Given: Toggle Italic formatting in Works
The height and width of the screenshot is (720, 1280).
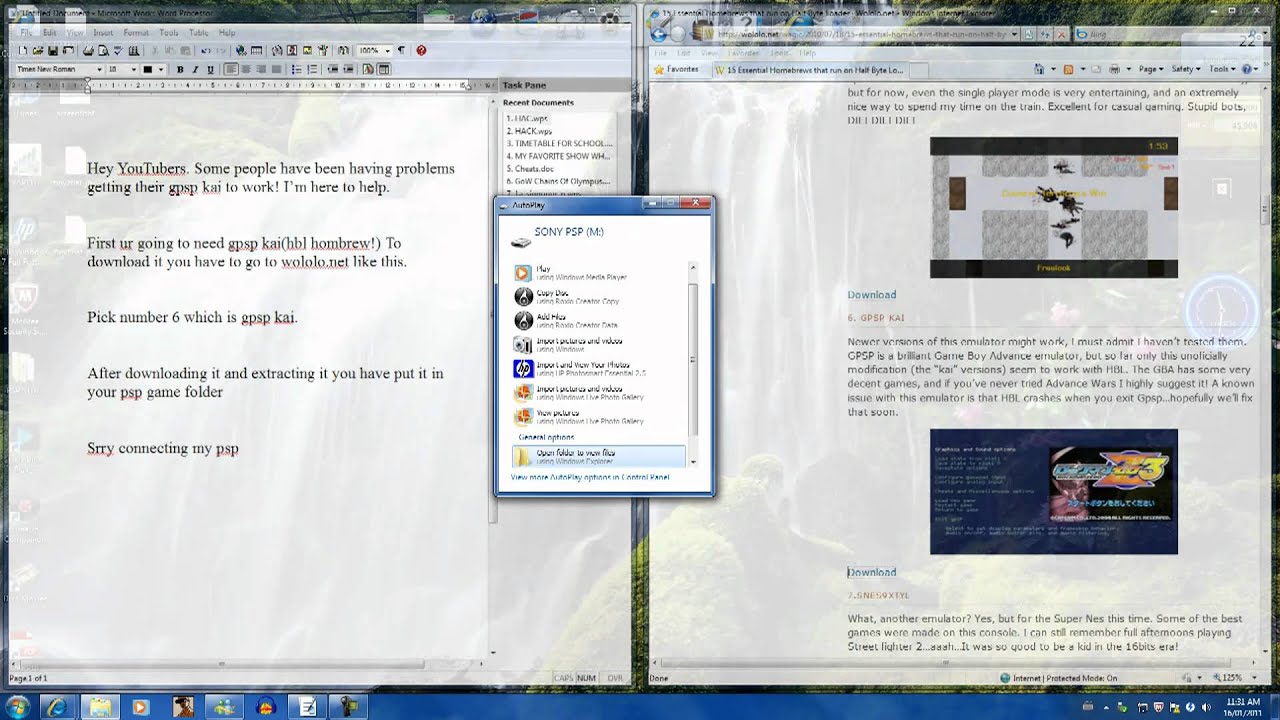Looking at the screenshot, I should click(195, 70).
